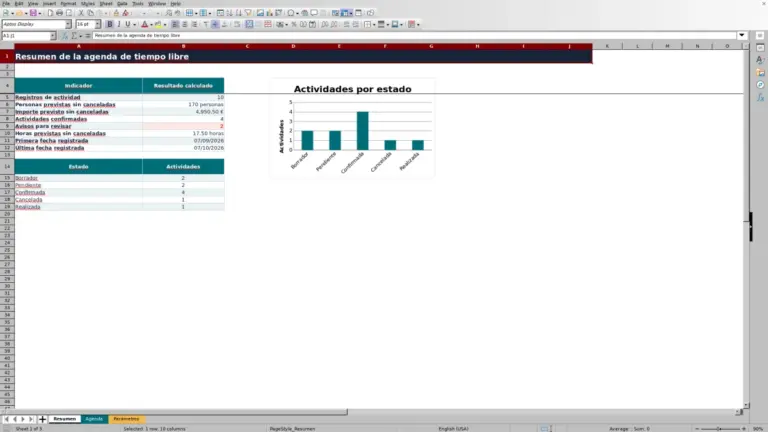
Task: Open the File menu
Action: (x=6, y=3)
